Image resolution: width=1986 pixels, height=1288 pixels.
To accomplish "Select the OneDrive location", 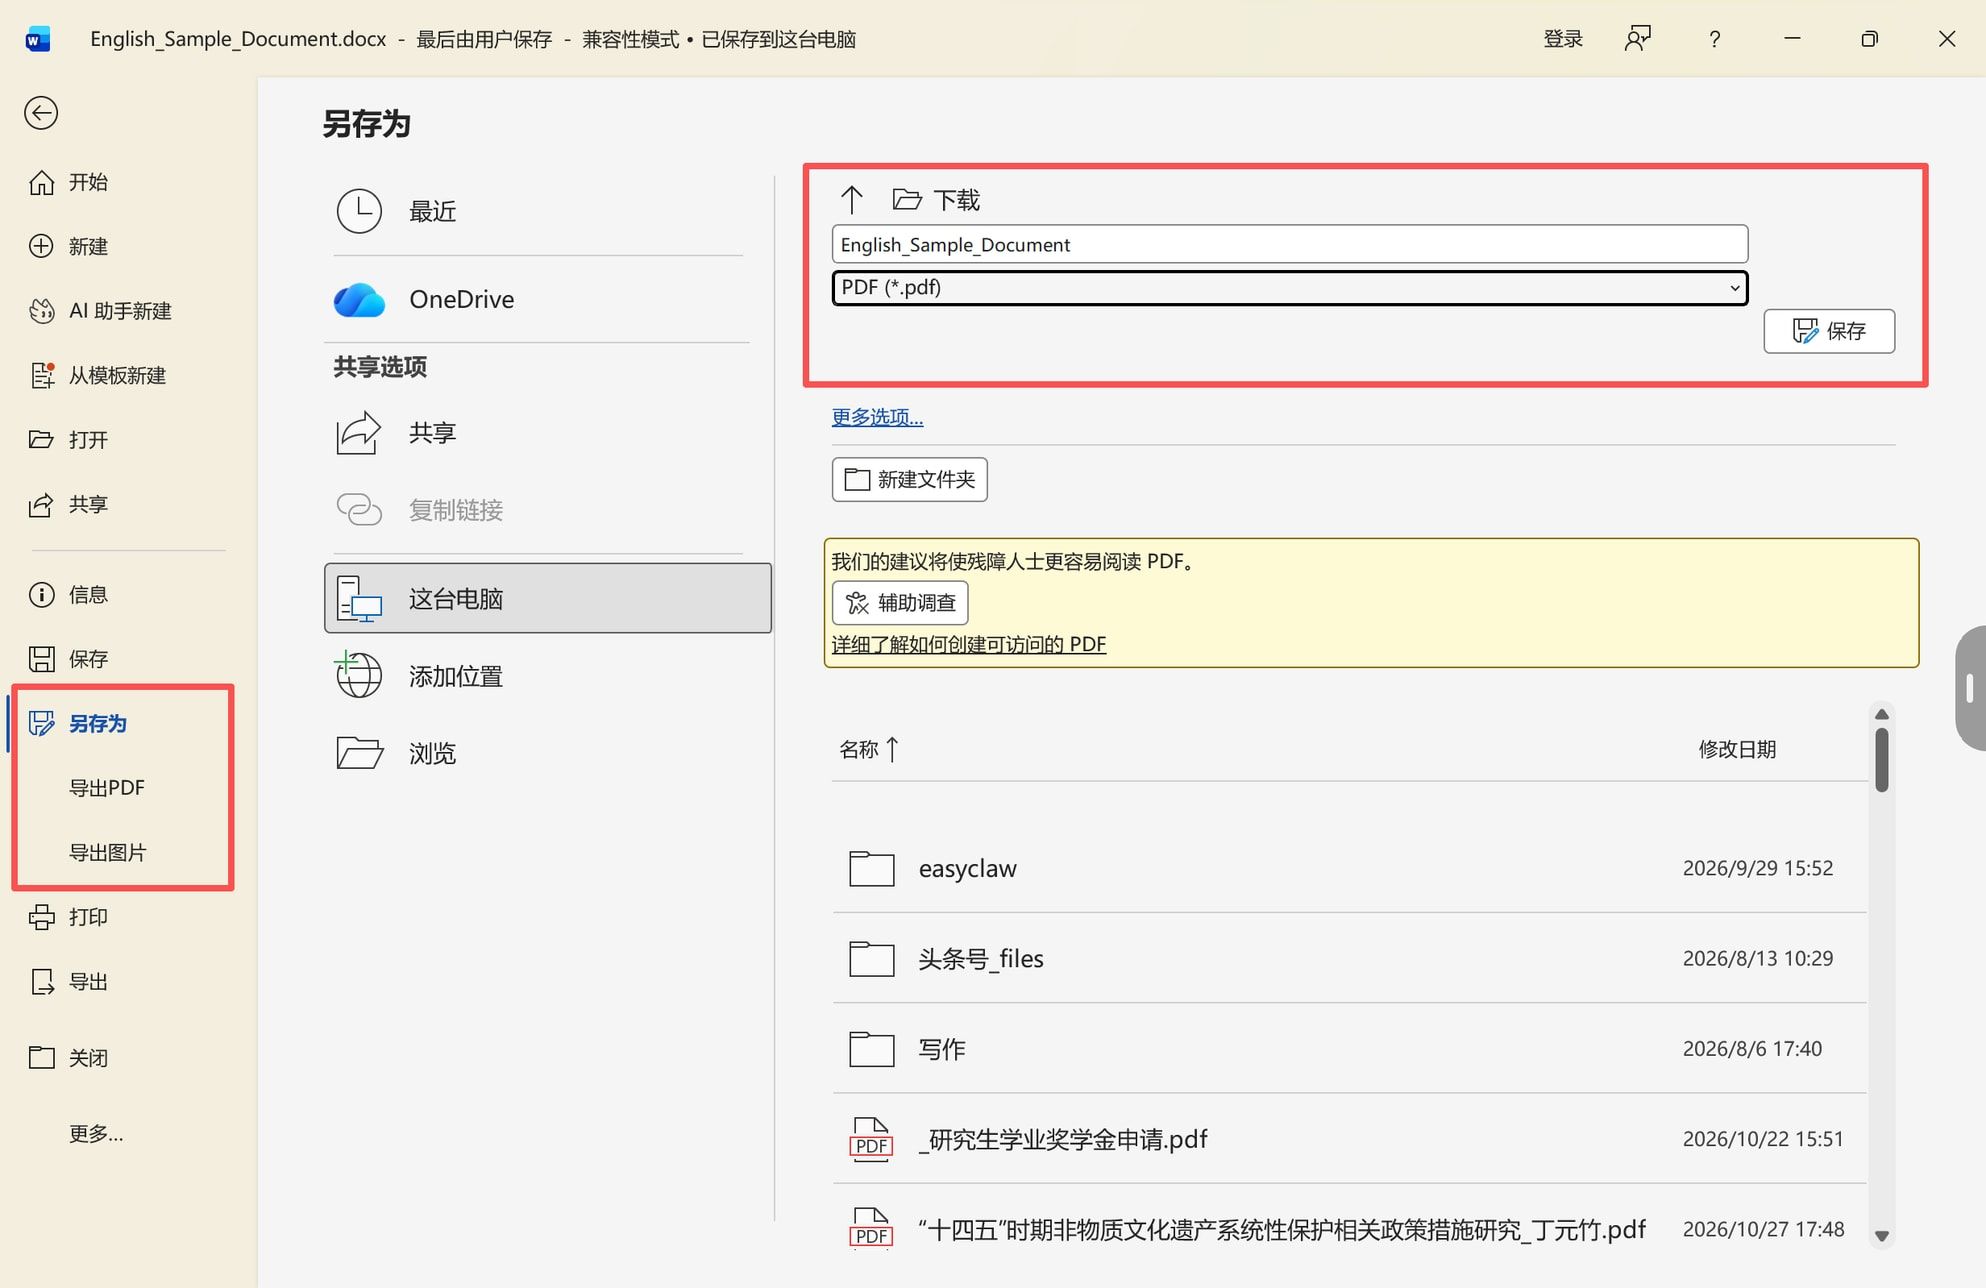I will (x=538, y=299).
